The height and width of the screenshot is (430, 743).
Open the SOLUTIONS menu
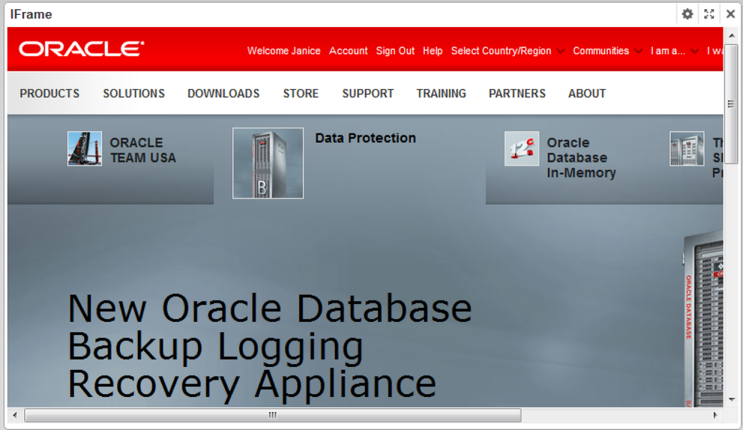point(134,93)
